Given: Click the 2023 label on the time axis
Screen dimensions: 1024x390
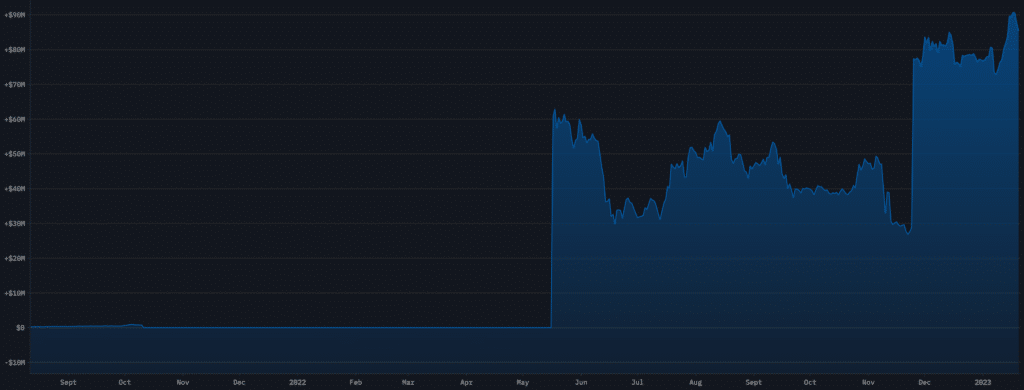Looking at the screenshot, I should tap(983, 382).
